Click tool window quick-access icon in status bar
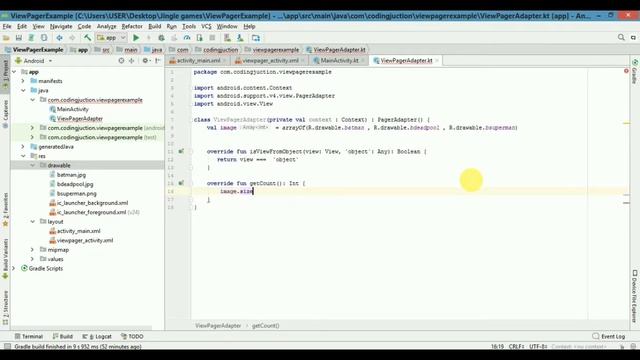640x360 pixels. point(7,347)
